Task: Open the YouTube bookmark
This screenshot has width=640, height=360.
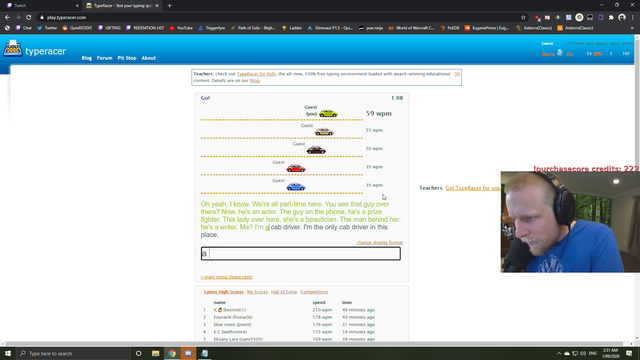Action: tap(181, 28)
